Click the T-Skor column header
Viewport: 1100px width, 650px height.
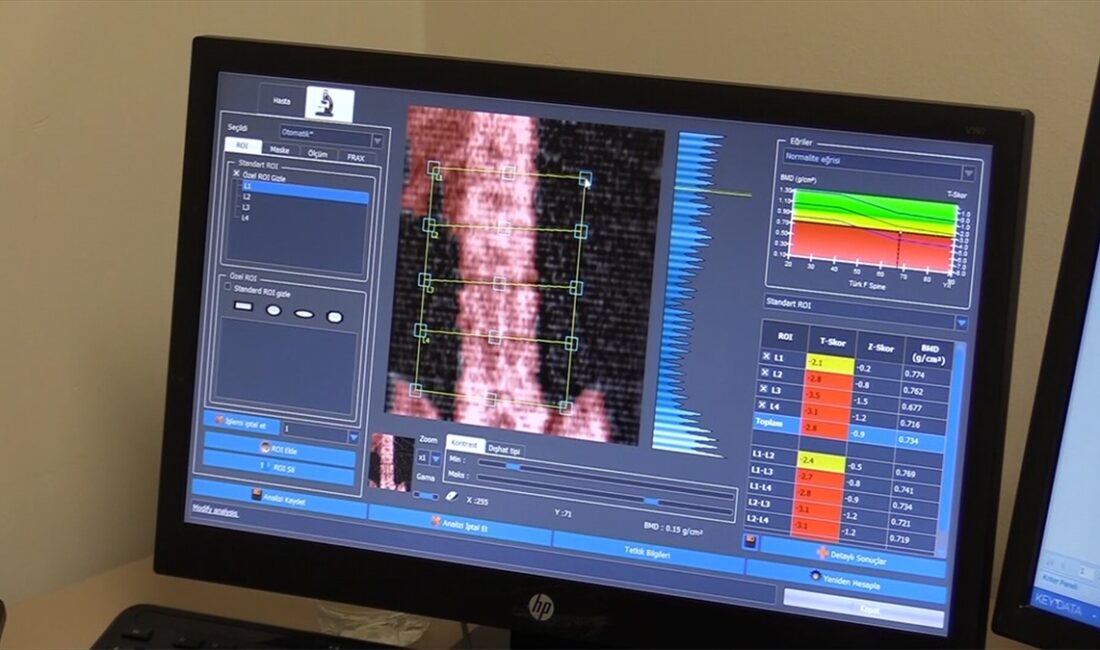point(833,342)
